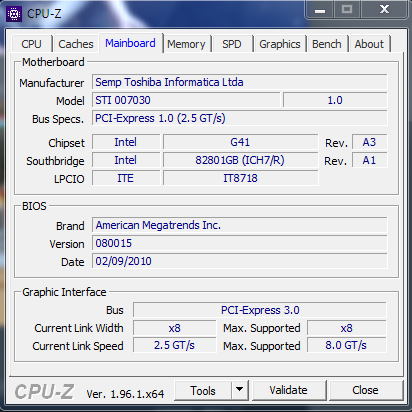Viewport: 412px width, 412px height.
Task: Open the Caches tab
Action: pyautogui.click(x=76, y=44)
